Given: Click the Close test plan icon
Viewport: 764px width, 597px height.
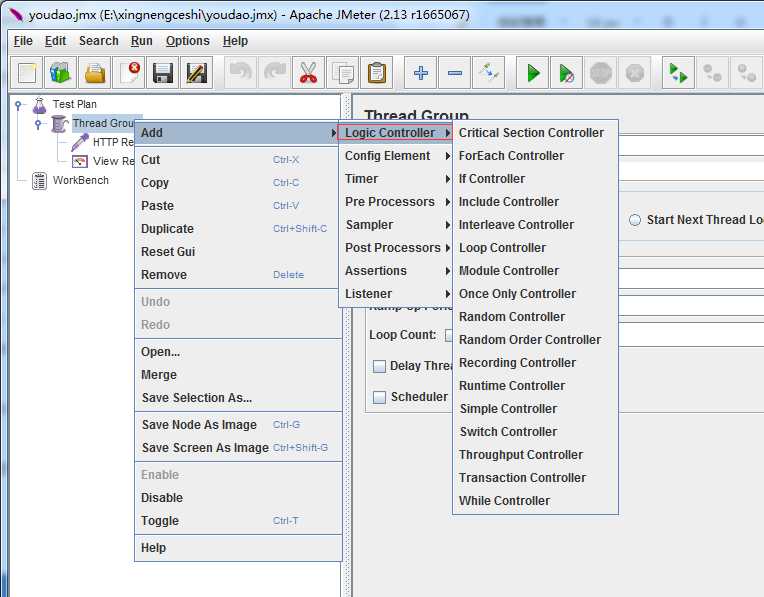Looking at the screenshot, I should pyautogui.click(x=129, y=73).
